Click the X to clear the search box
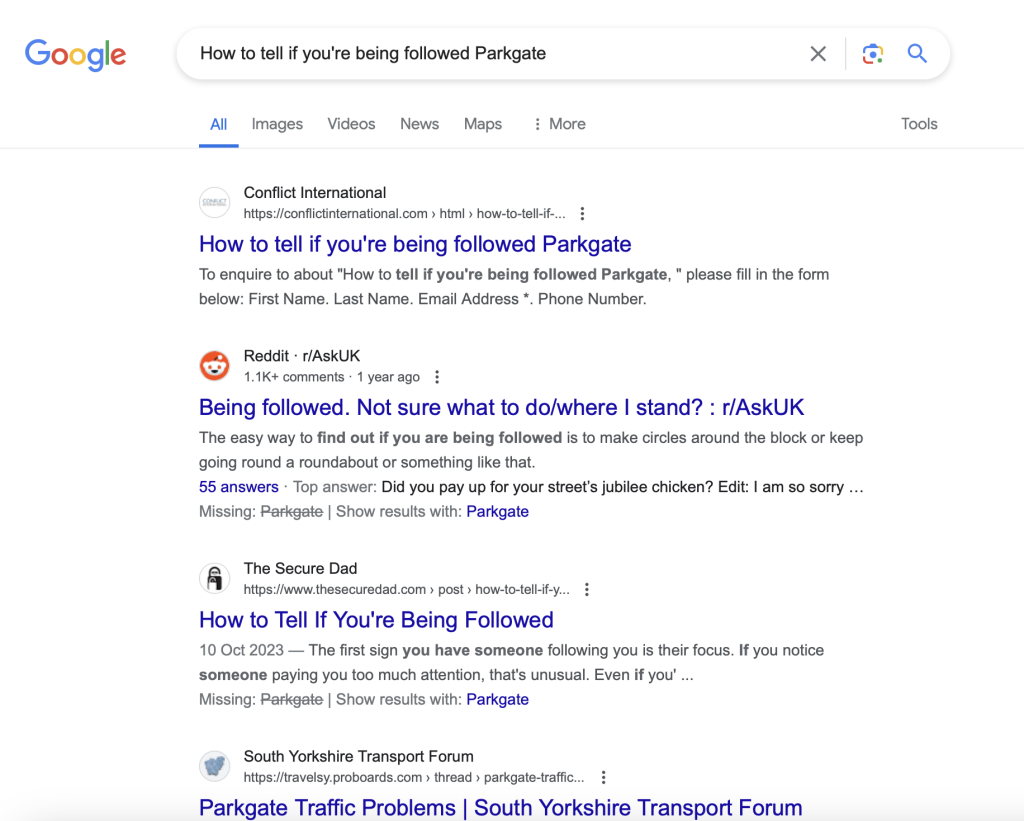The width and height of the screenshot is (1024, 821). point(818,53)
